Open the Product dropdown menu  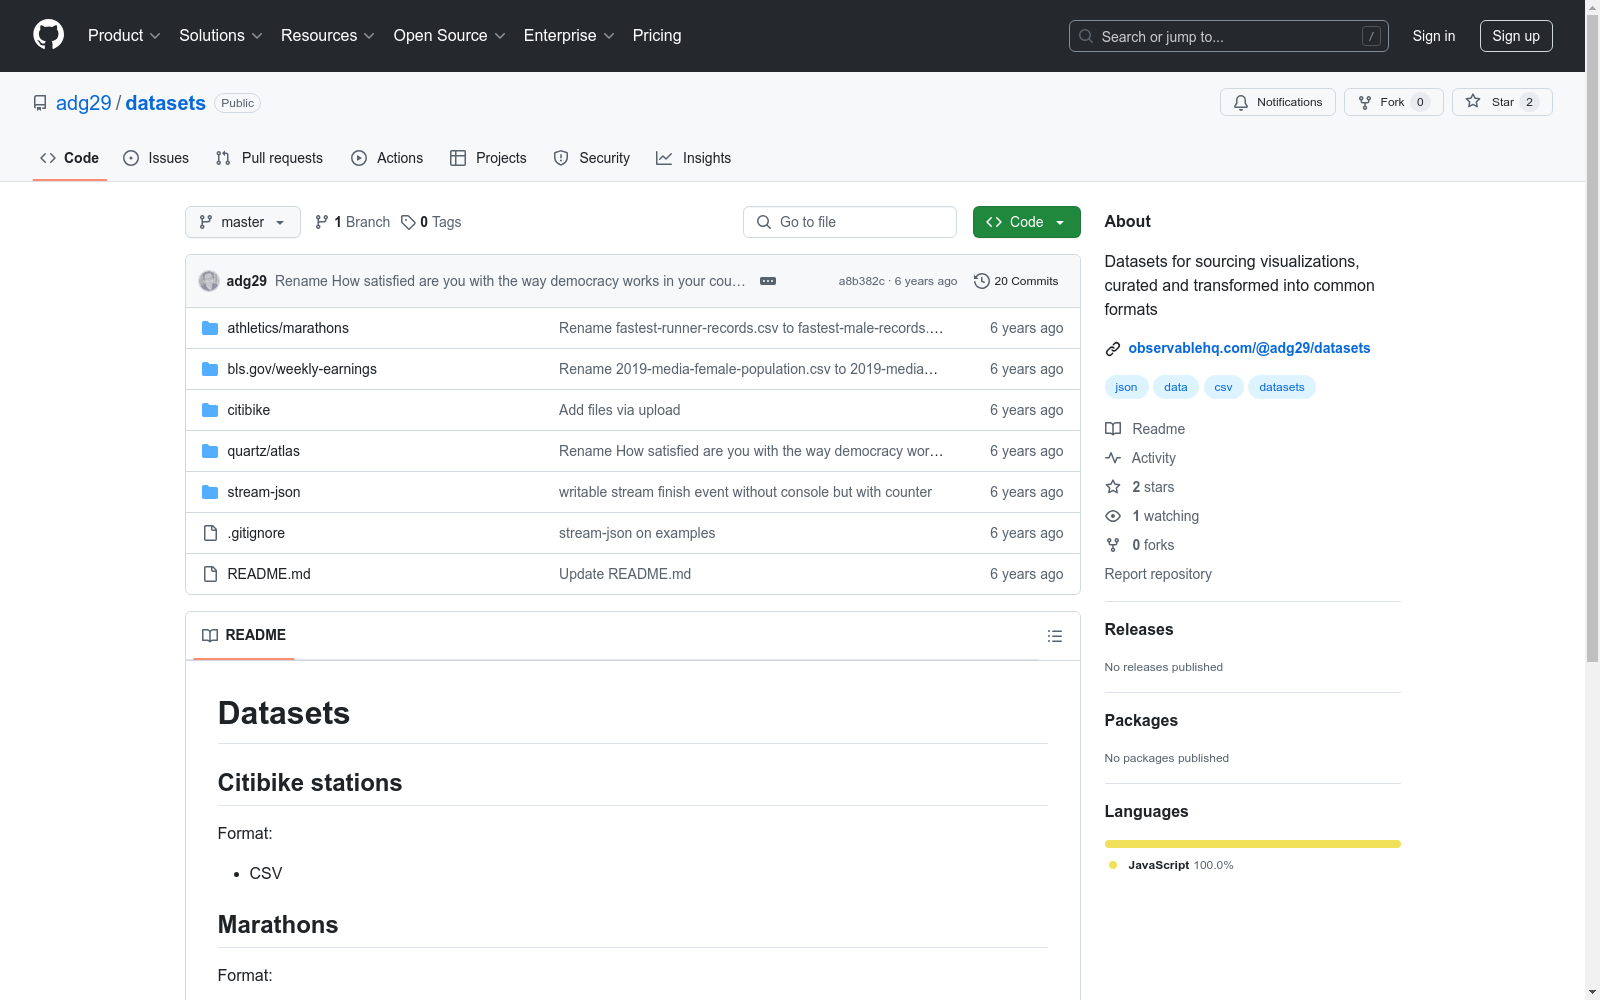(x=124, y=36)
